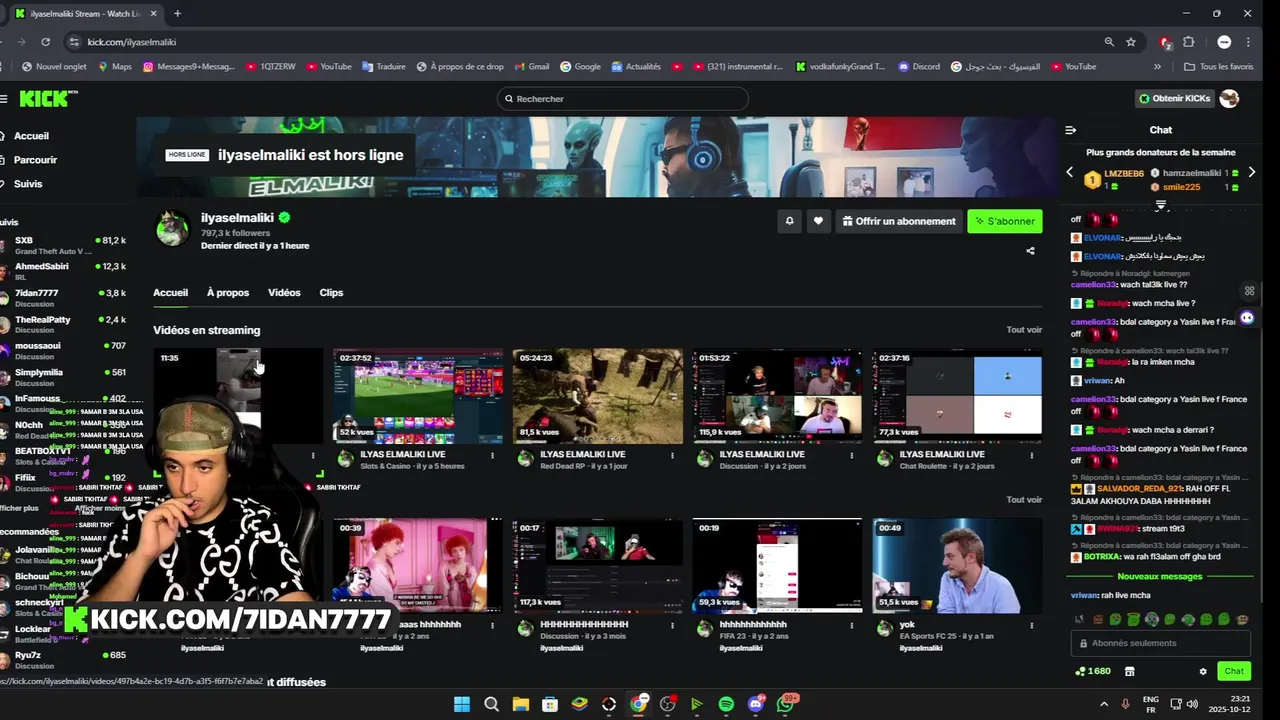Open the Tous les favoris folder
This screenshot has width=1280, height=720.
point(1218,67)
